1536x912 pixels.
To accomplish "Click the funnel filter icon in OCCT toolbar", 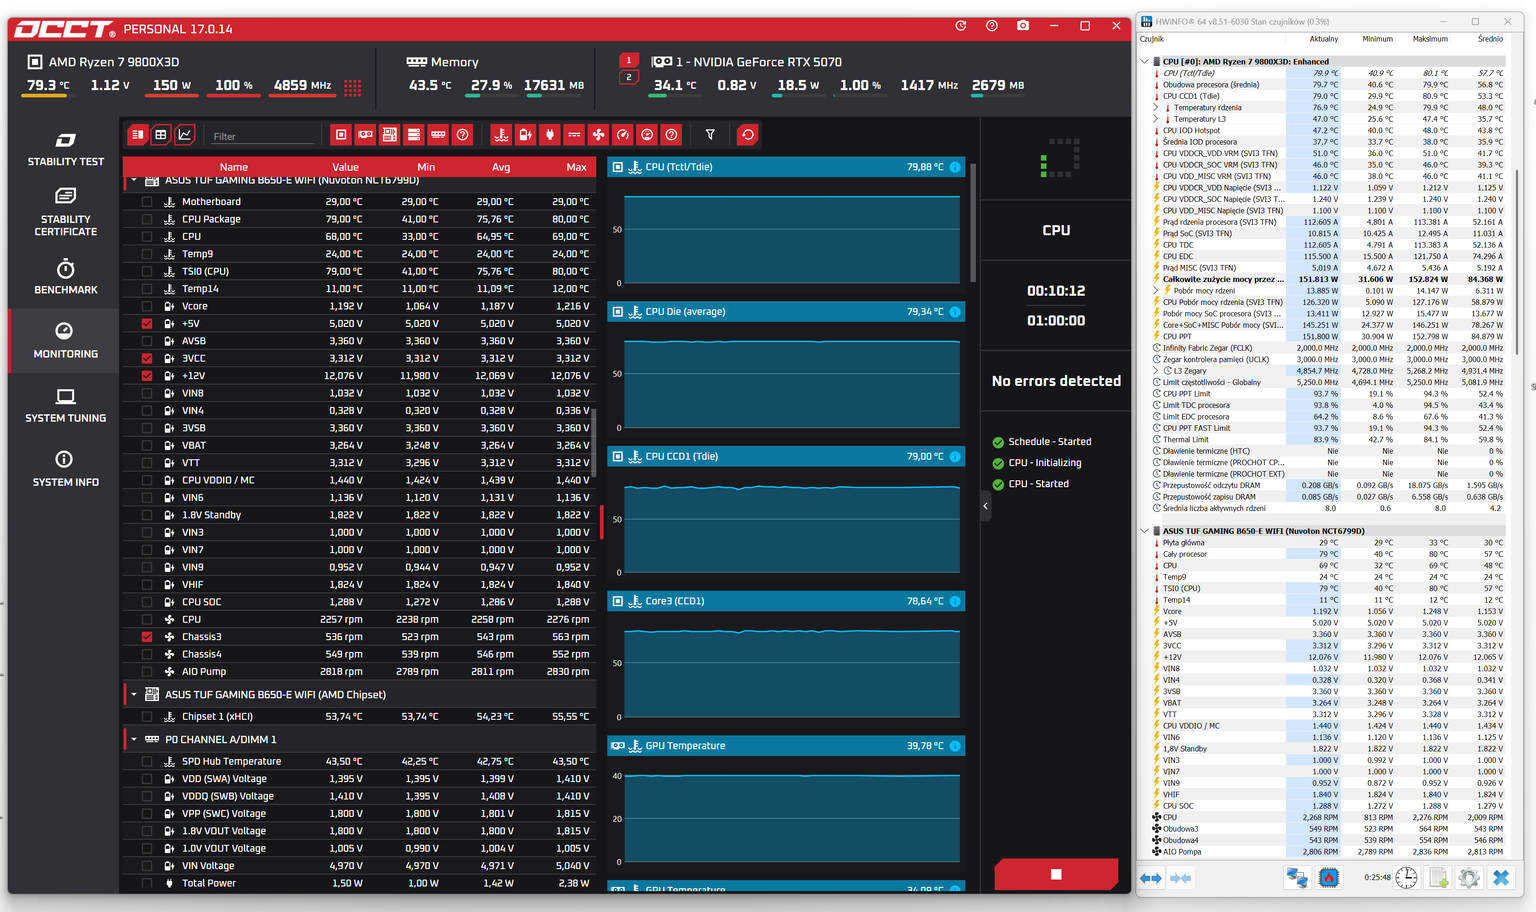I will (x=710, y=135).
